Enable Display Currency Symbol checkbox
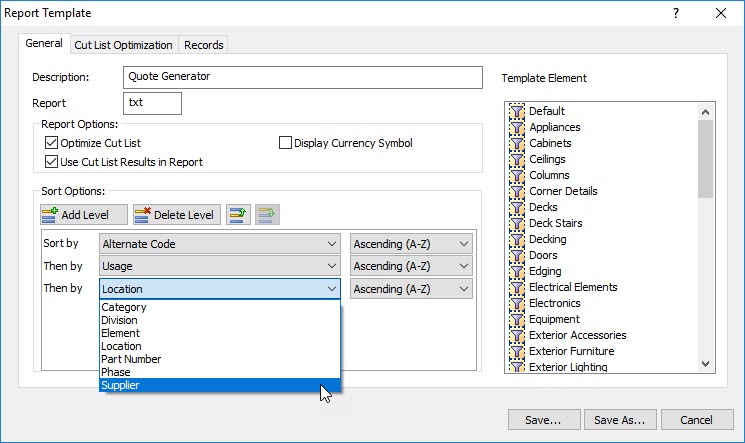 (x=285, y=144)
